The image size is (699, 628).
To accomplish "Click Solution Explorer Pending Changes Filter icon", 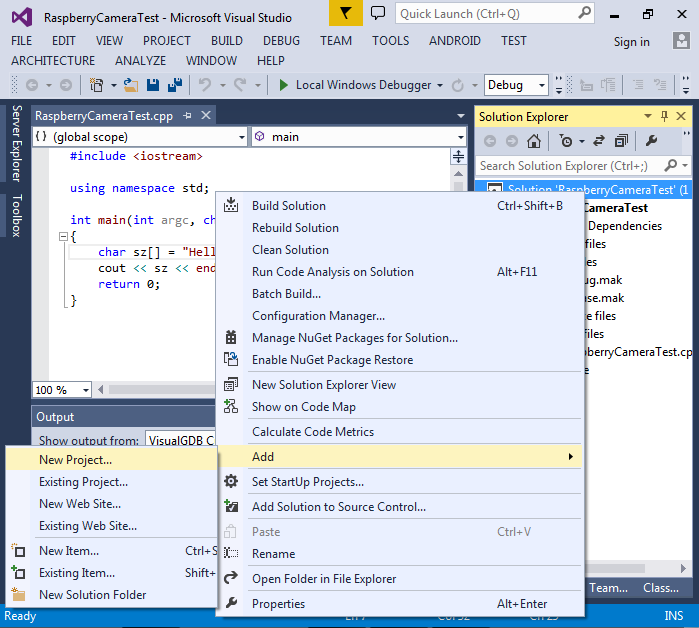I will pyautogui.click(x=566, y=141).
